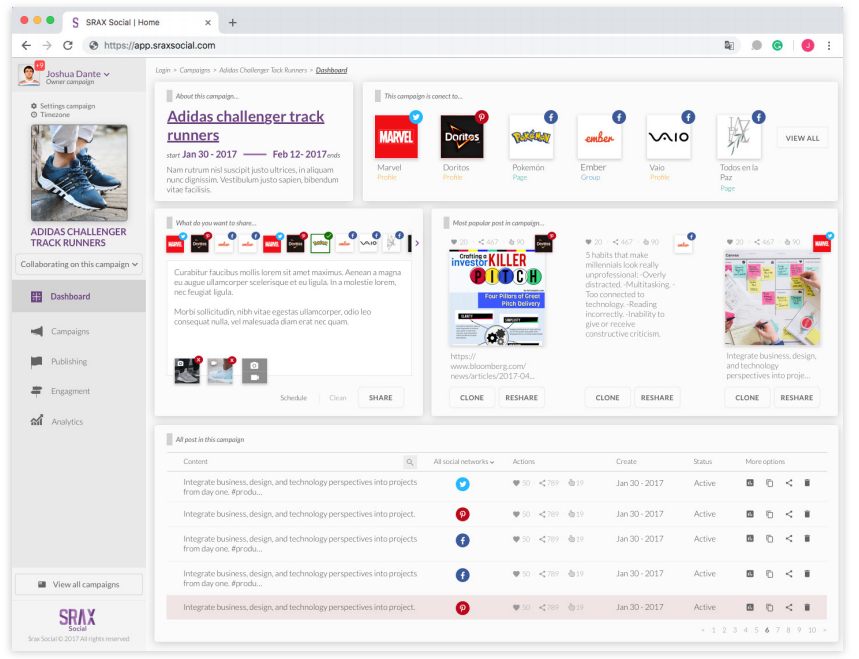859x659 pixels.
Task: Duplicate the fourth post row
Action: [x=770, y=574]
